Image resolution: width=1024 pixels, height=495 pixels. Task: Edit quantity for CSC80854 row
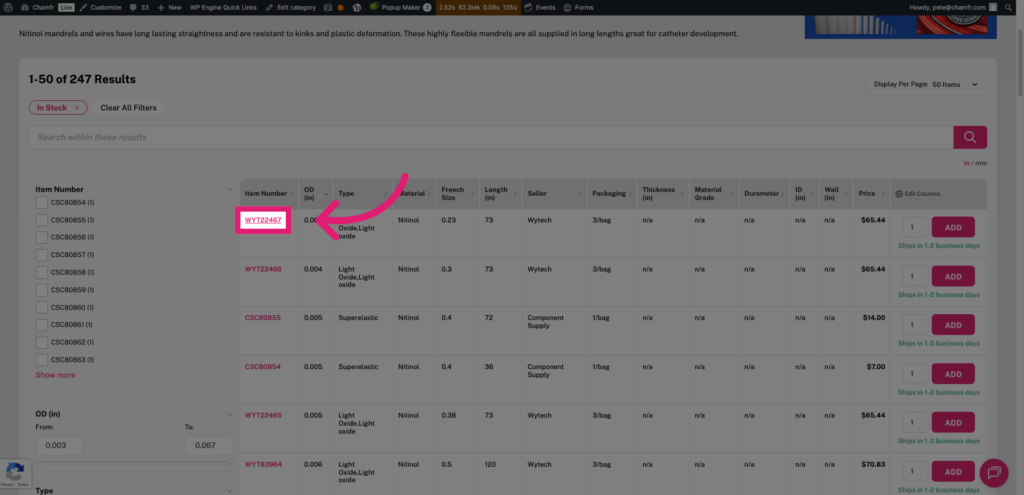pyautogui.click(x=915, y=374)
